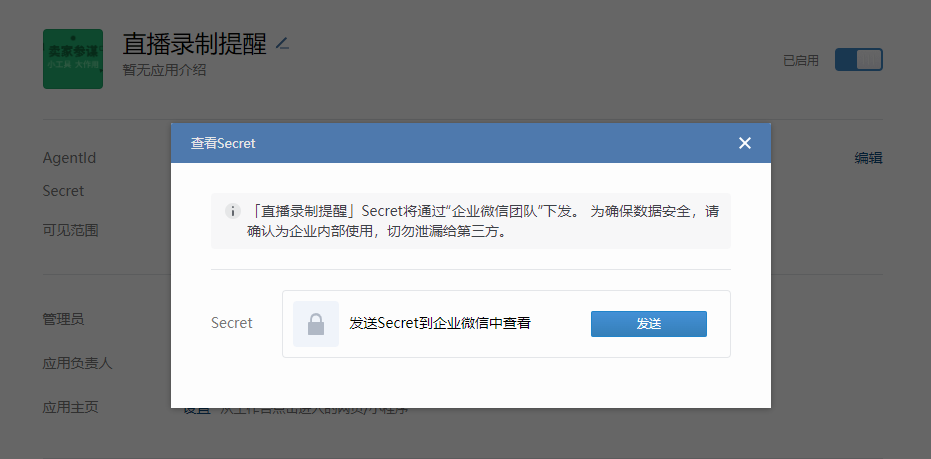
Task: Click the Secret label in background page
Action: click(63, 191)
